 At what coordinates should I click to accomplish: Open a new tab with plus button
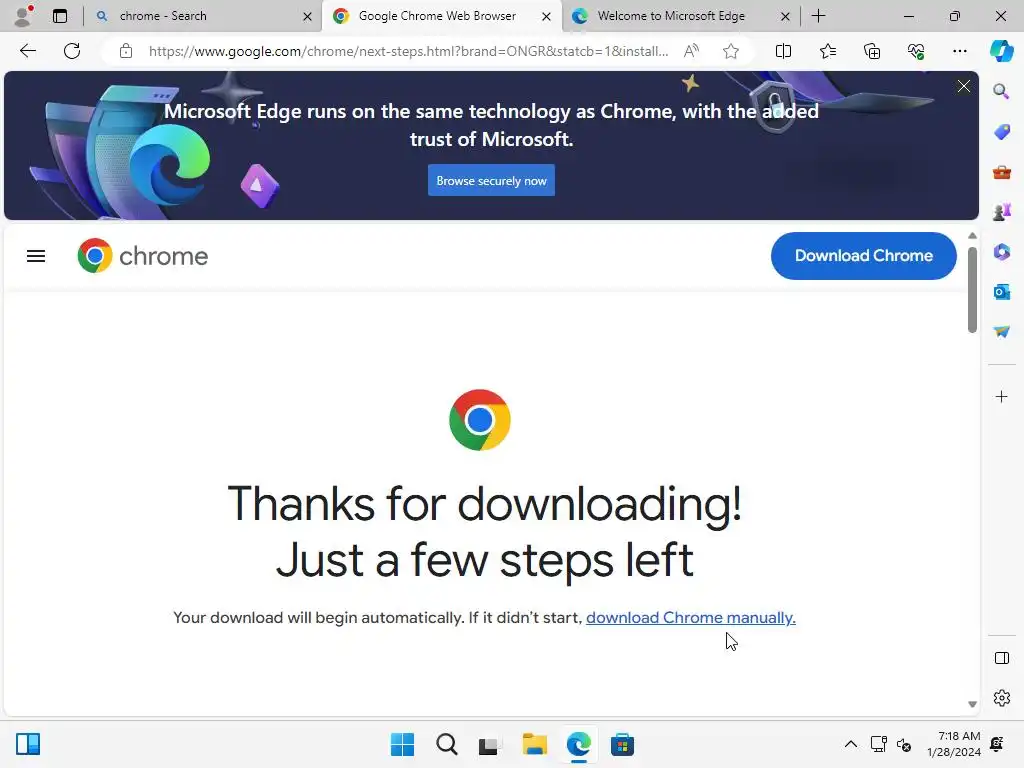point(818,16)
